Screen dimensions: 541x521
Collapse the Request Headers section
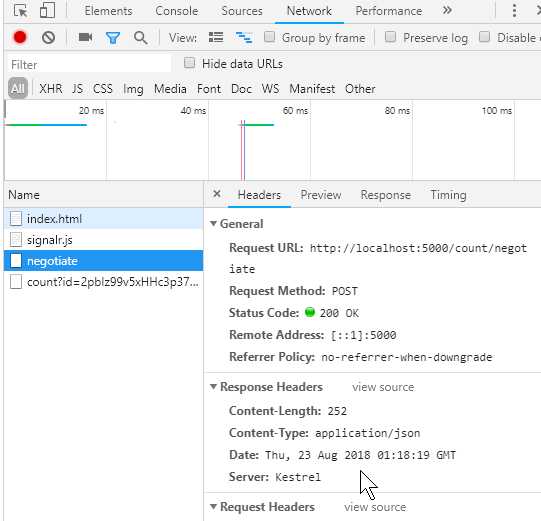213,507
